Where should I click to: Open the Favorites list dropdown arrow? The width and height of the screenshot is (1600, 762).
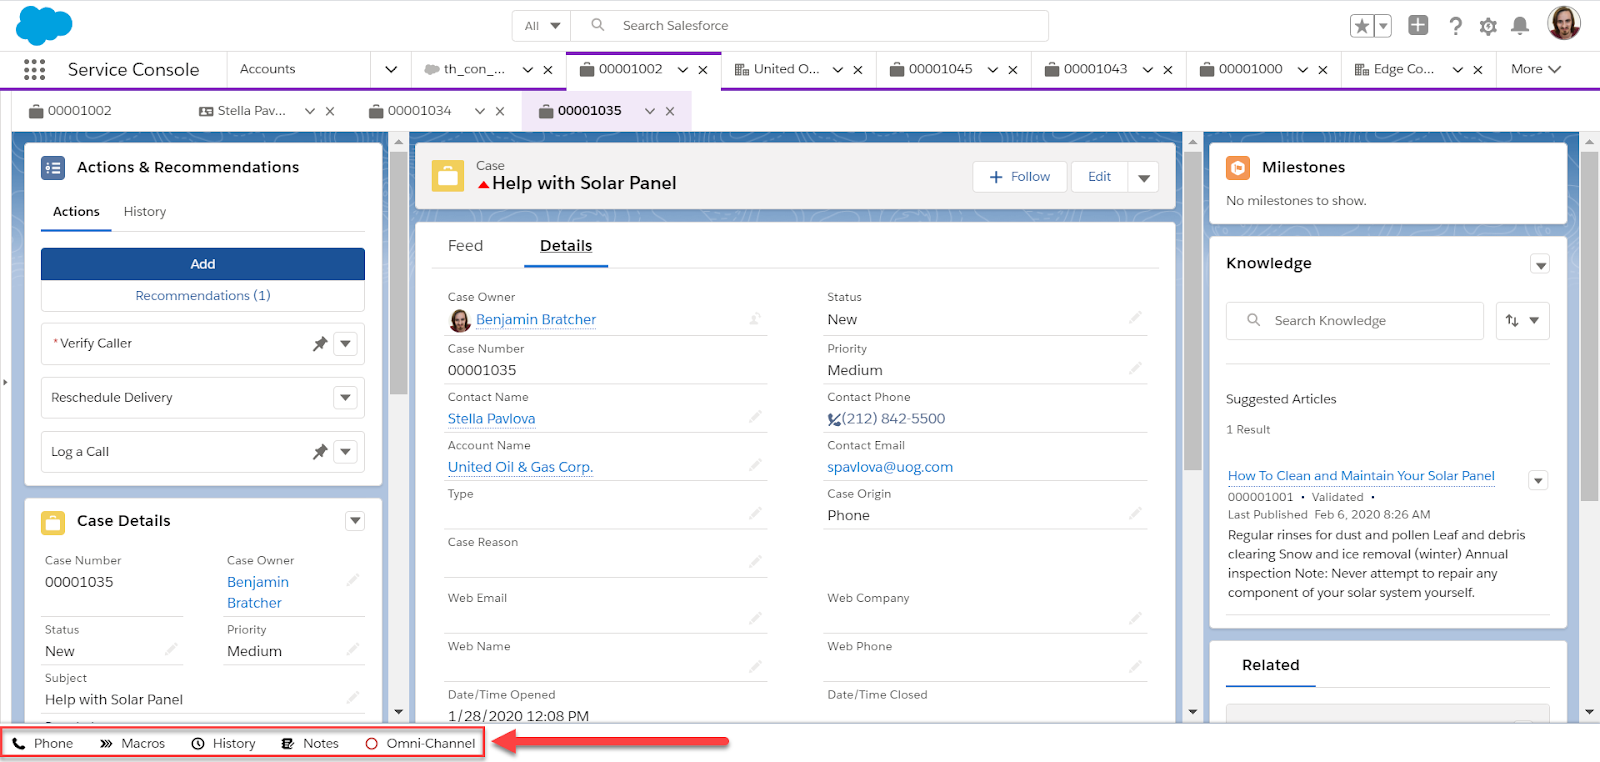(x=1383, y=26)
